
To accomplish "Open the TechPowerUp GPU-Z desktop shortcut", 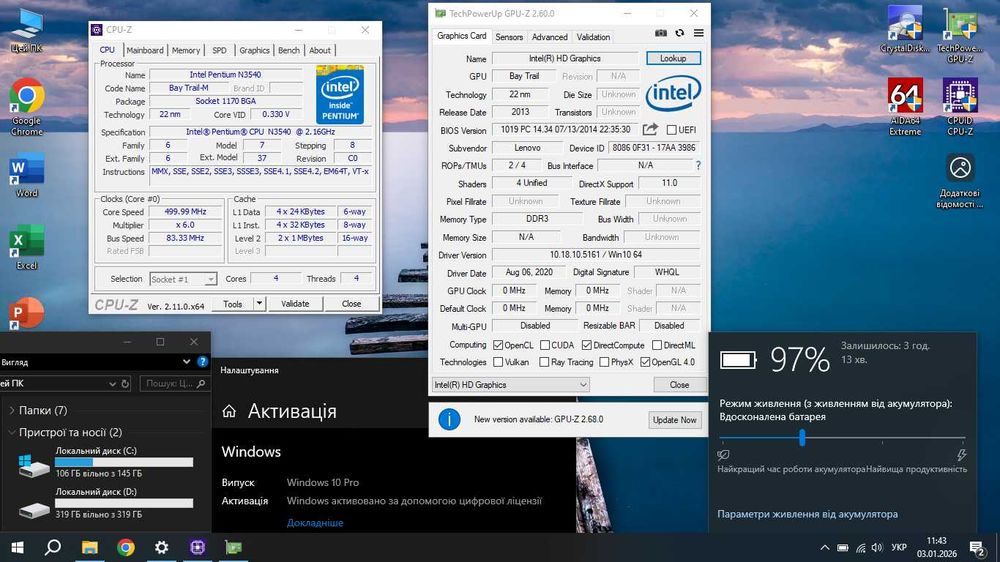I will pos(960,35).
